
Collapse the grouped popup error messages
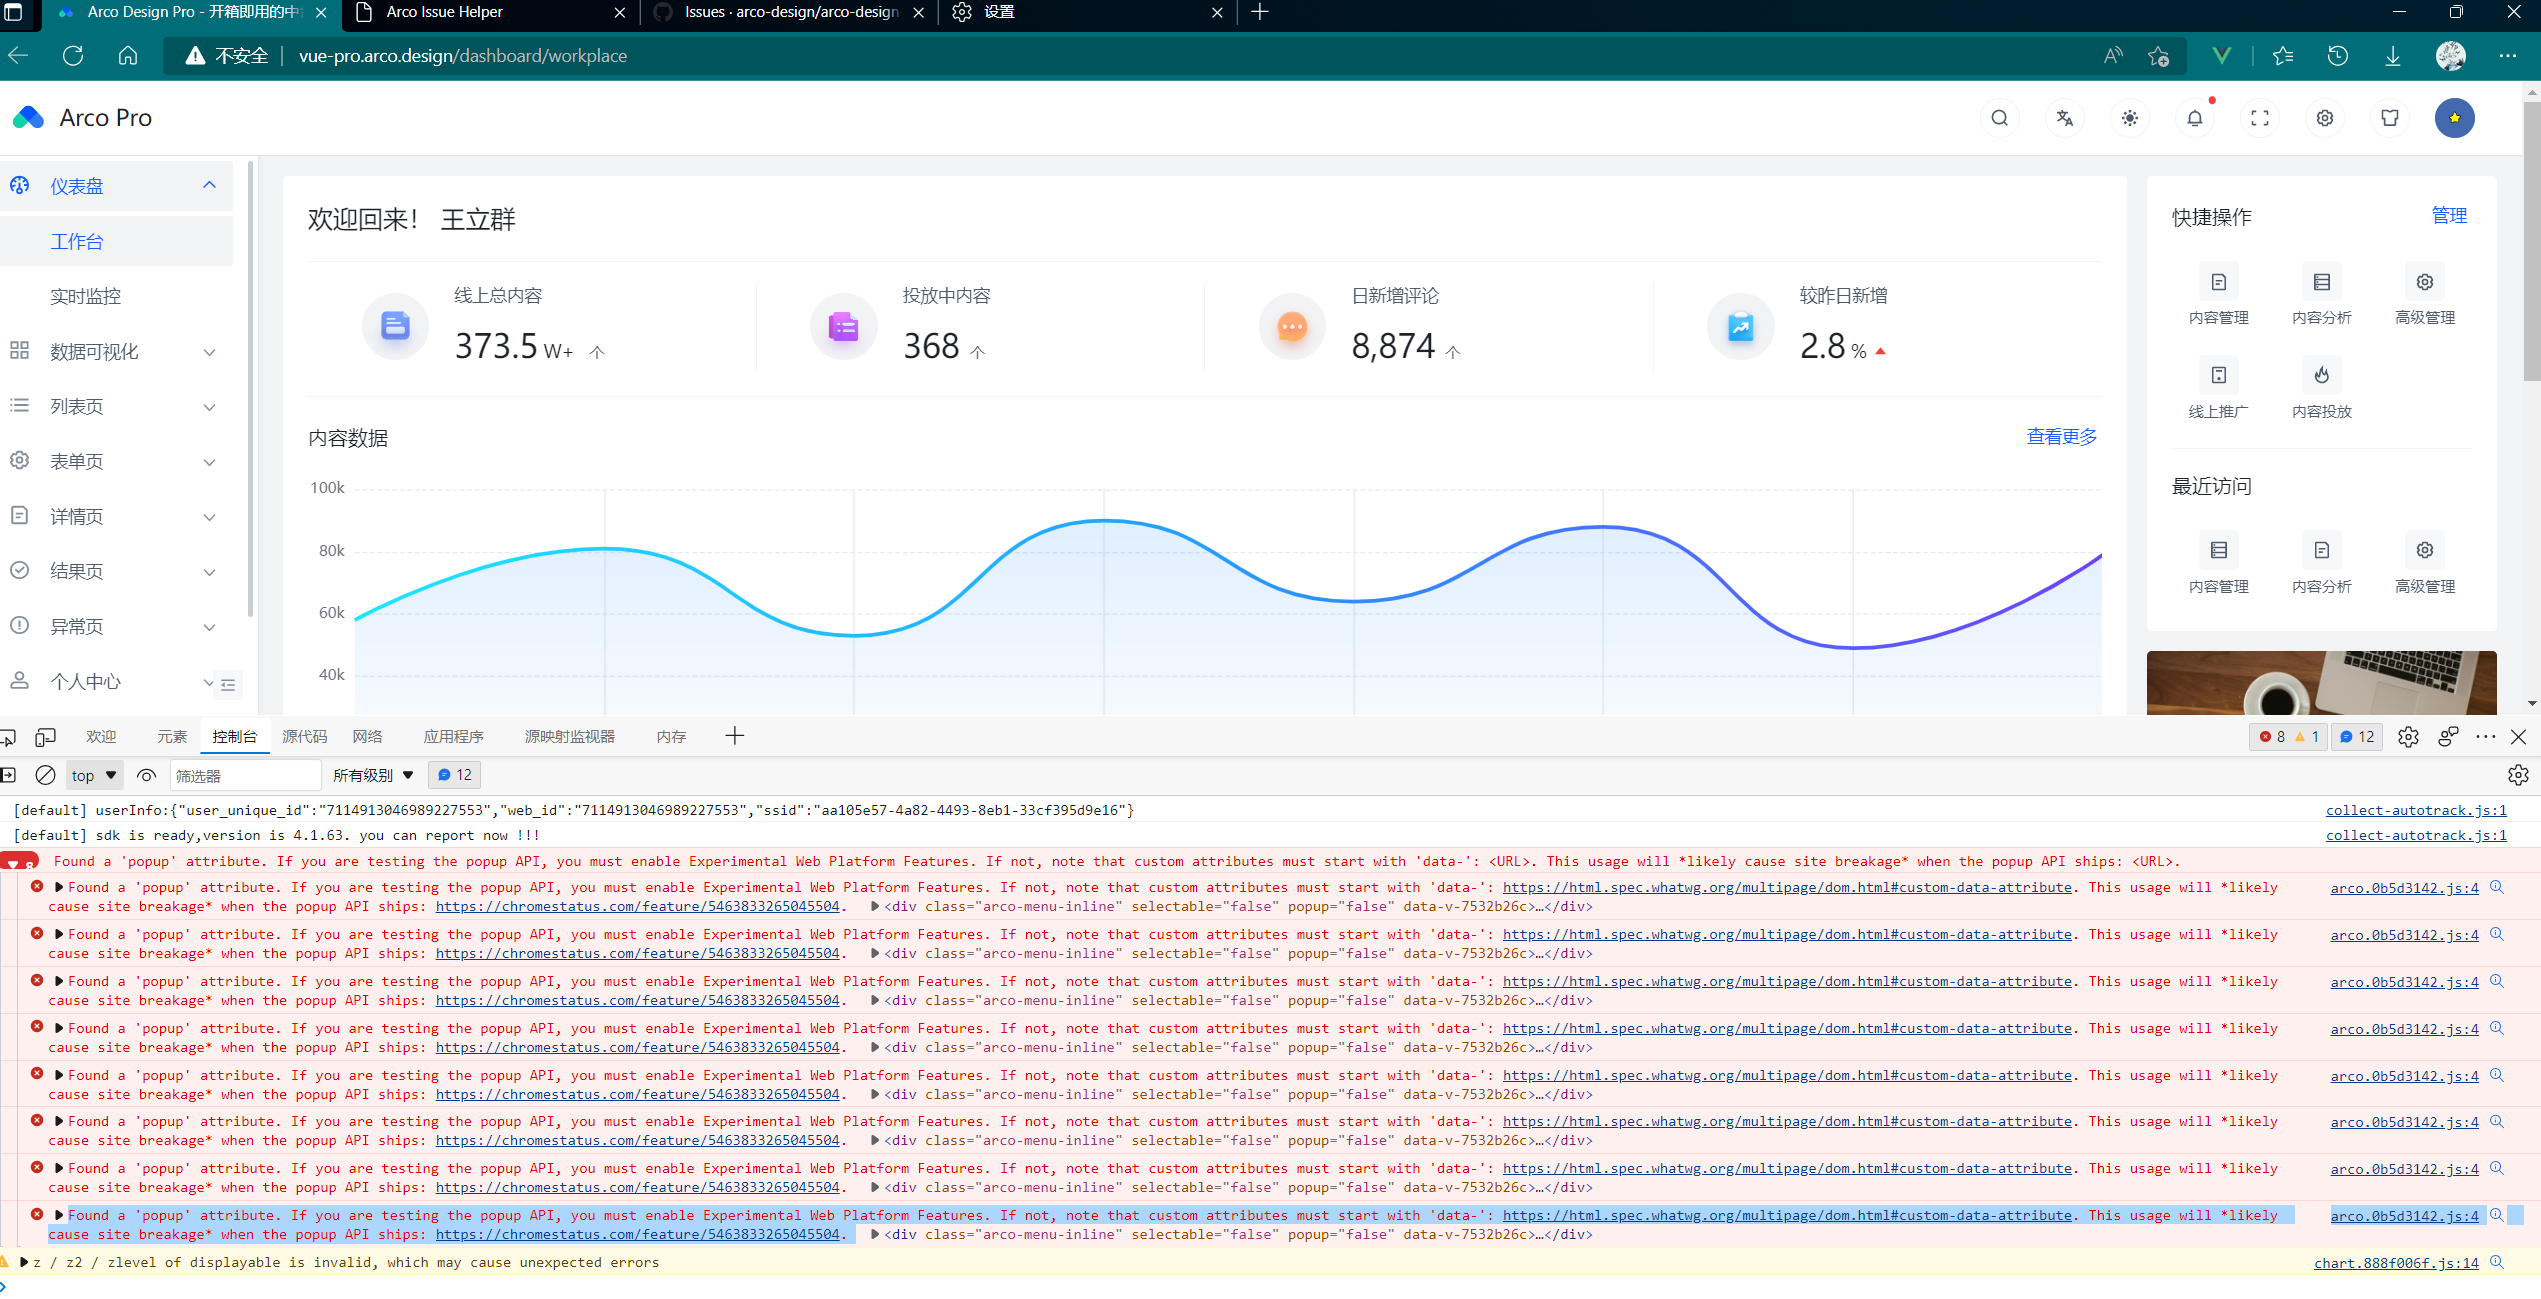tap(19, 862)
